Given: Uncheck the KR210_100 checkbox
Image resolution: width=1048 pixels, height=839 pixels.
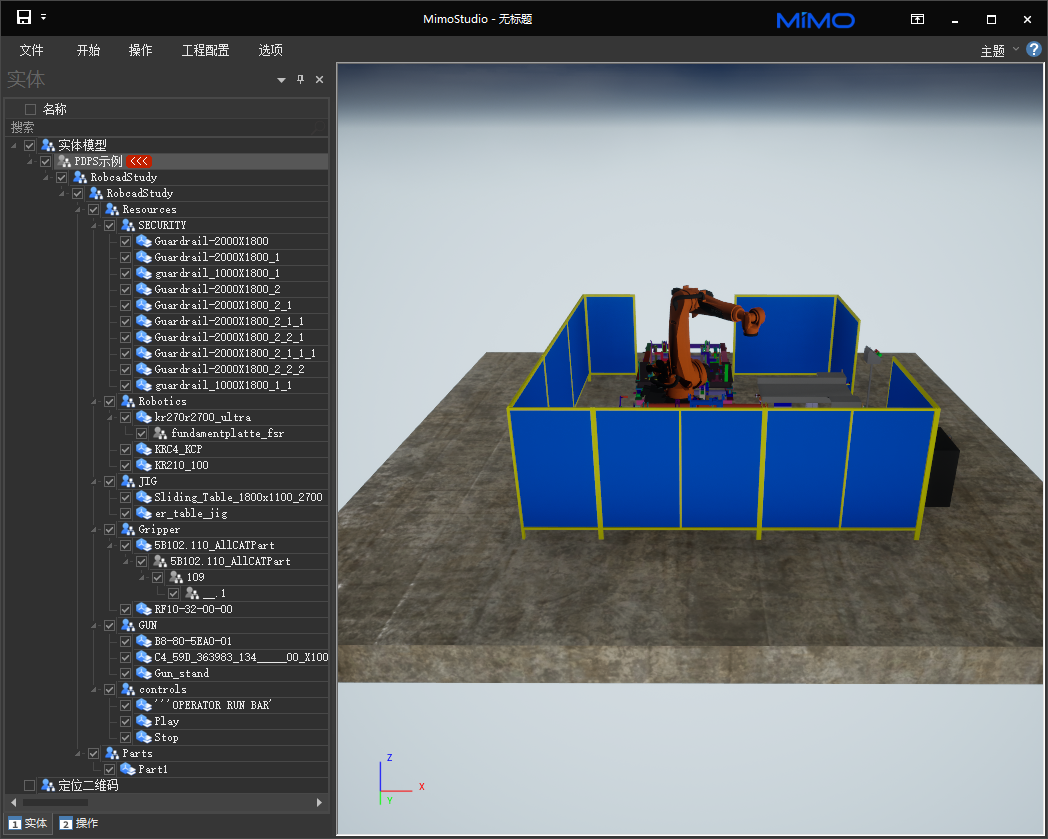Looking at the screenshot, I should (x=126, y=465).
